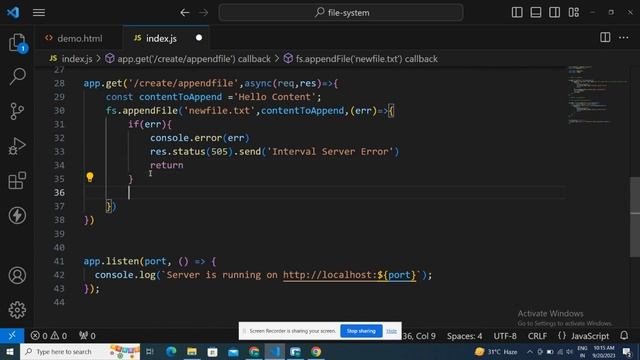Click line number 30 in the gutter
640x360 pixels.
click(59, 110)
